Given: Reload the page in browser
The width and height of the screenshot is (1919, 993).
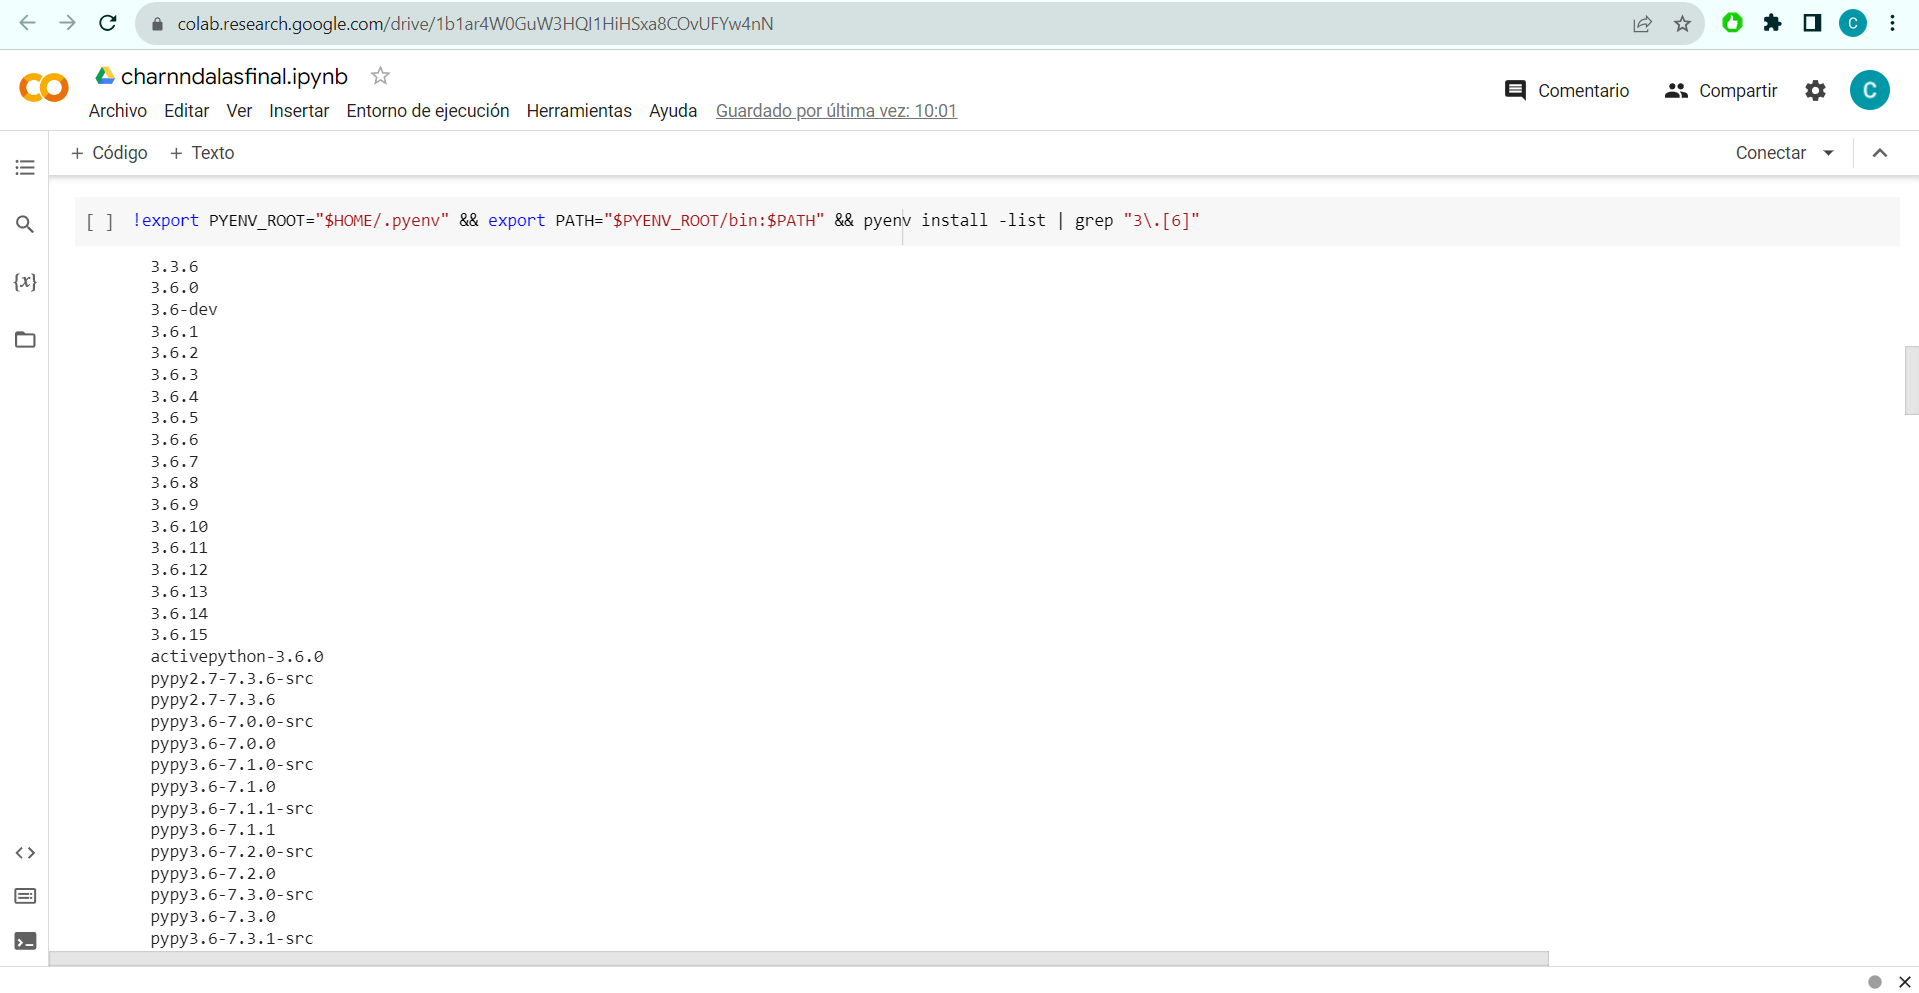Looking at the screenshot, I should click(x=108, y=23).
